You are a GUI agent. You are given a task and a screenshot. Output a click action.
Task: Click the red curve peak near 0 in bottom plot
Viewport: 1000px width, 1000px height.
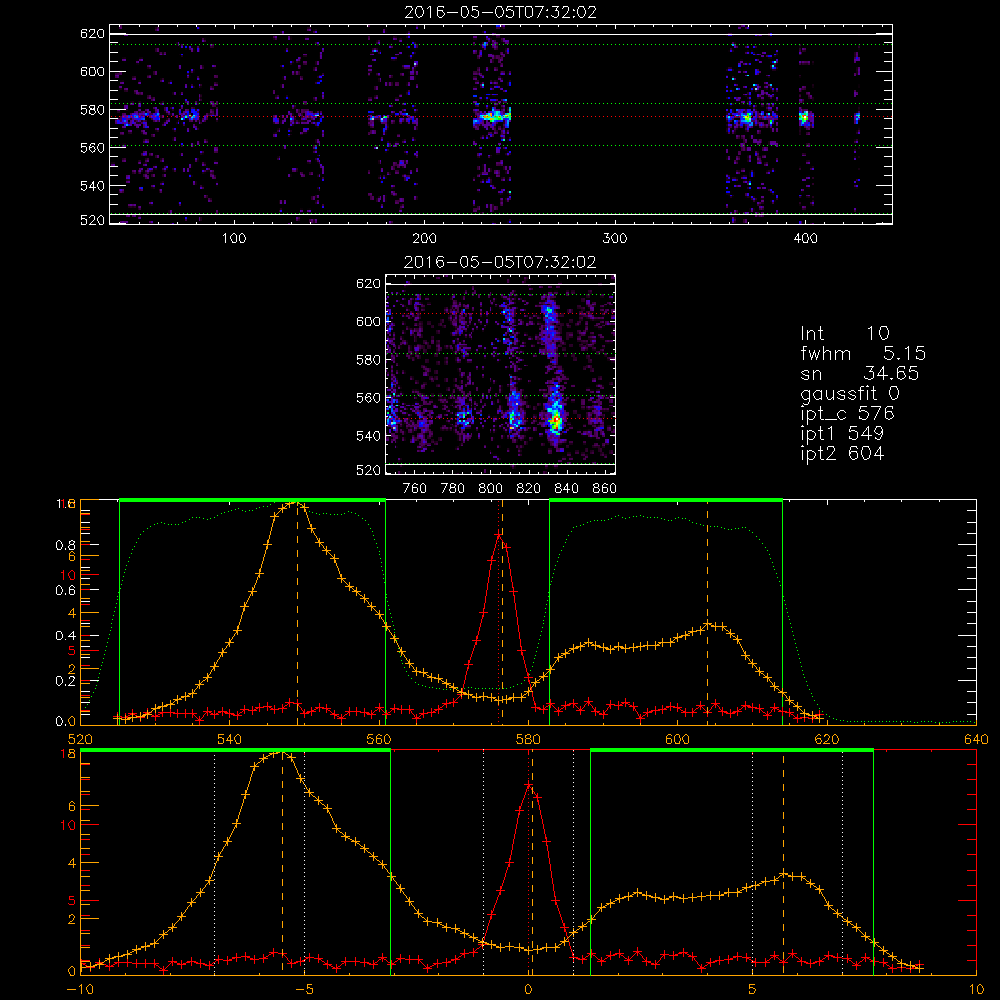click(529, 784)
